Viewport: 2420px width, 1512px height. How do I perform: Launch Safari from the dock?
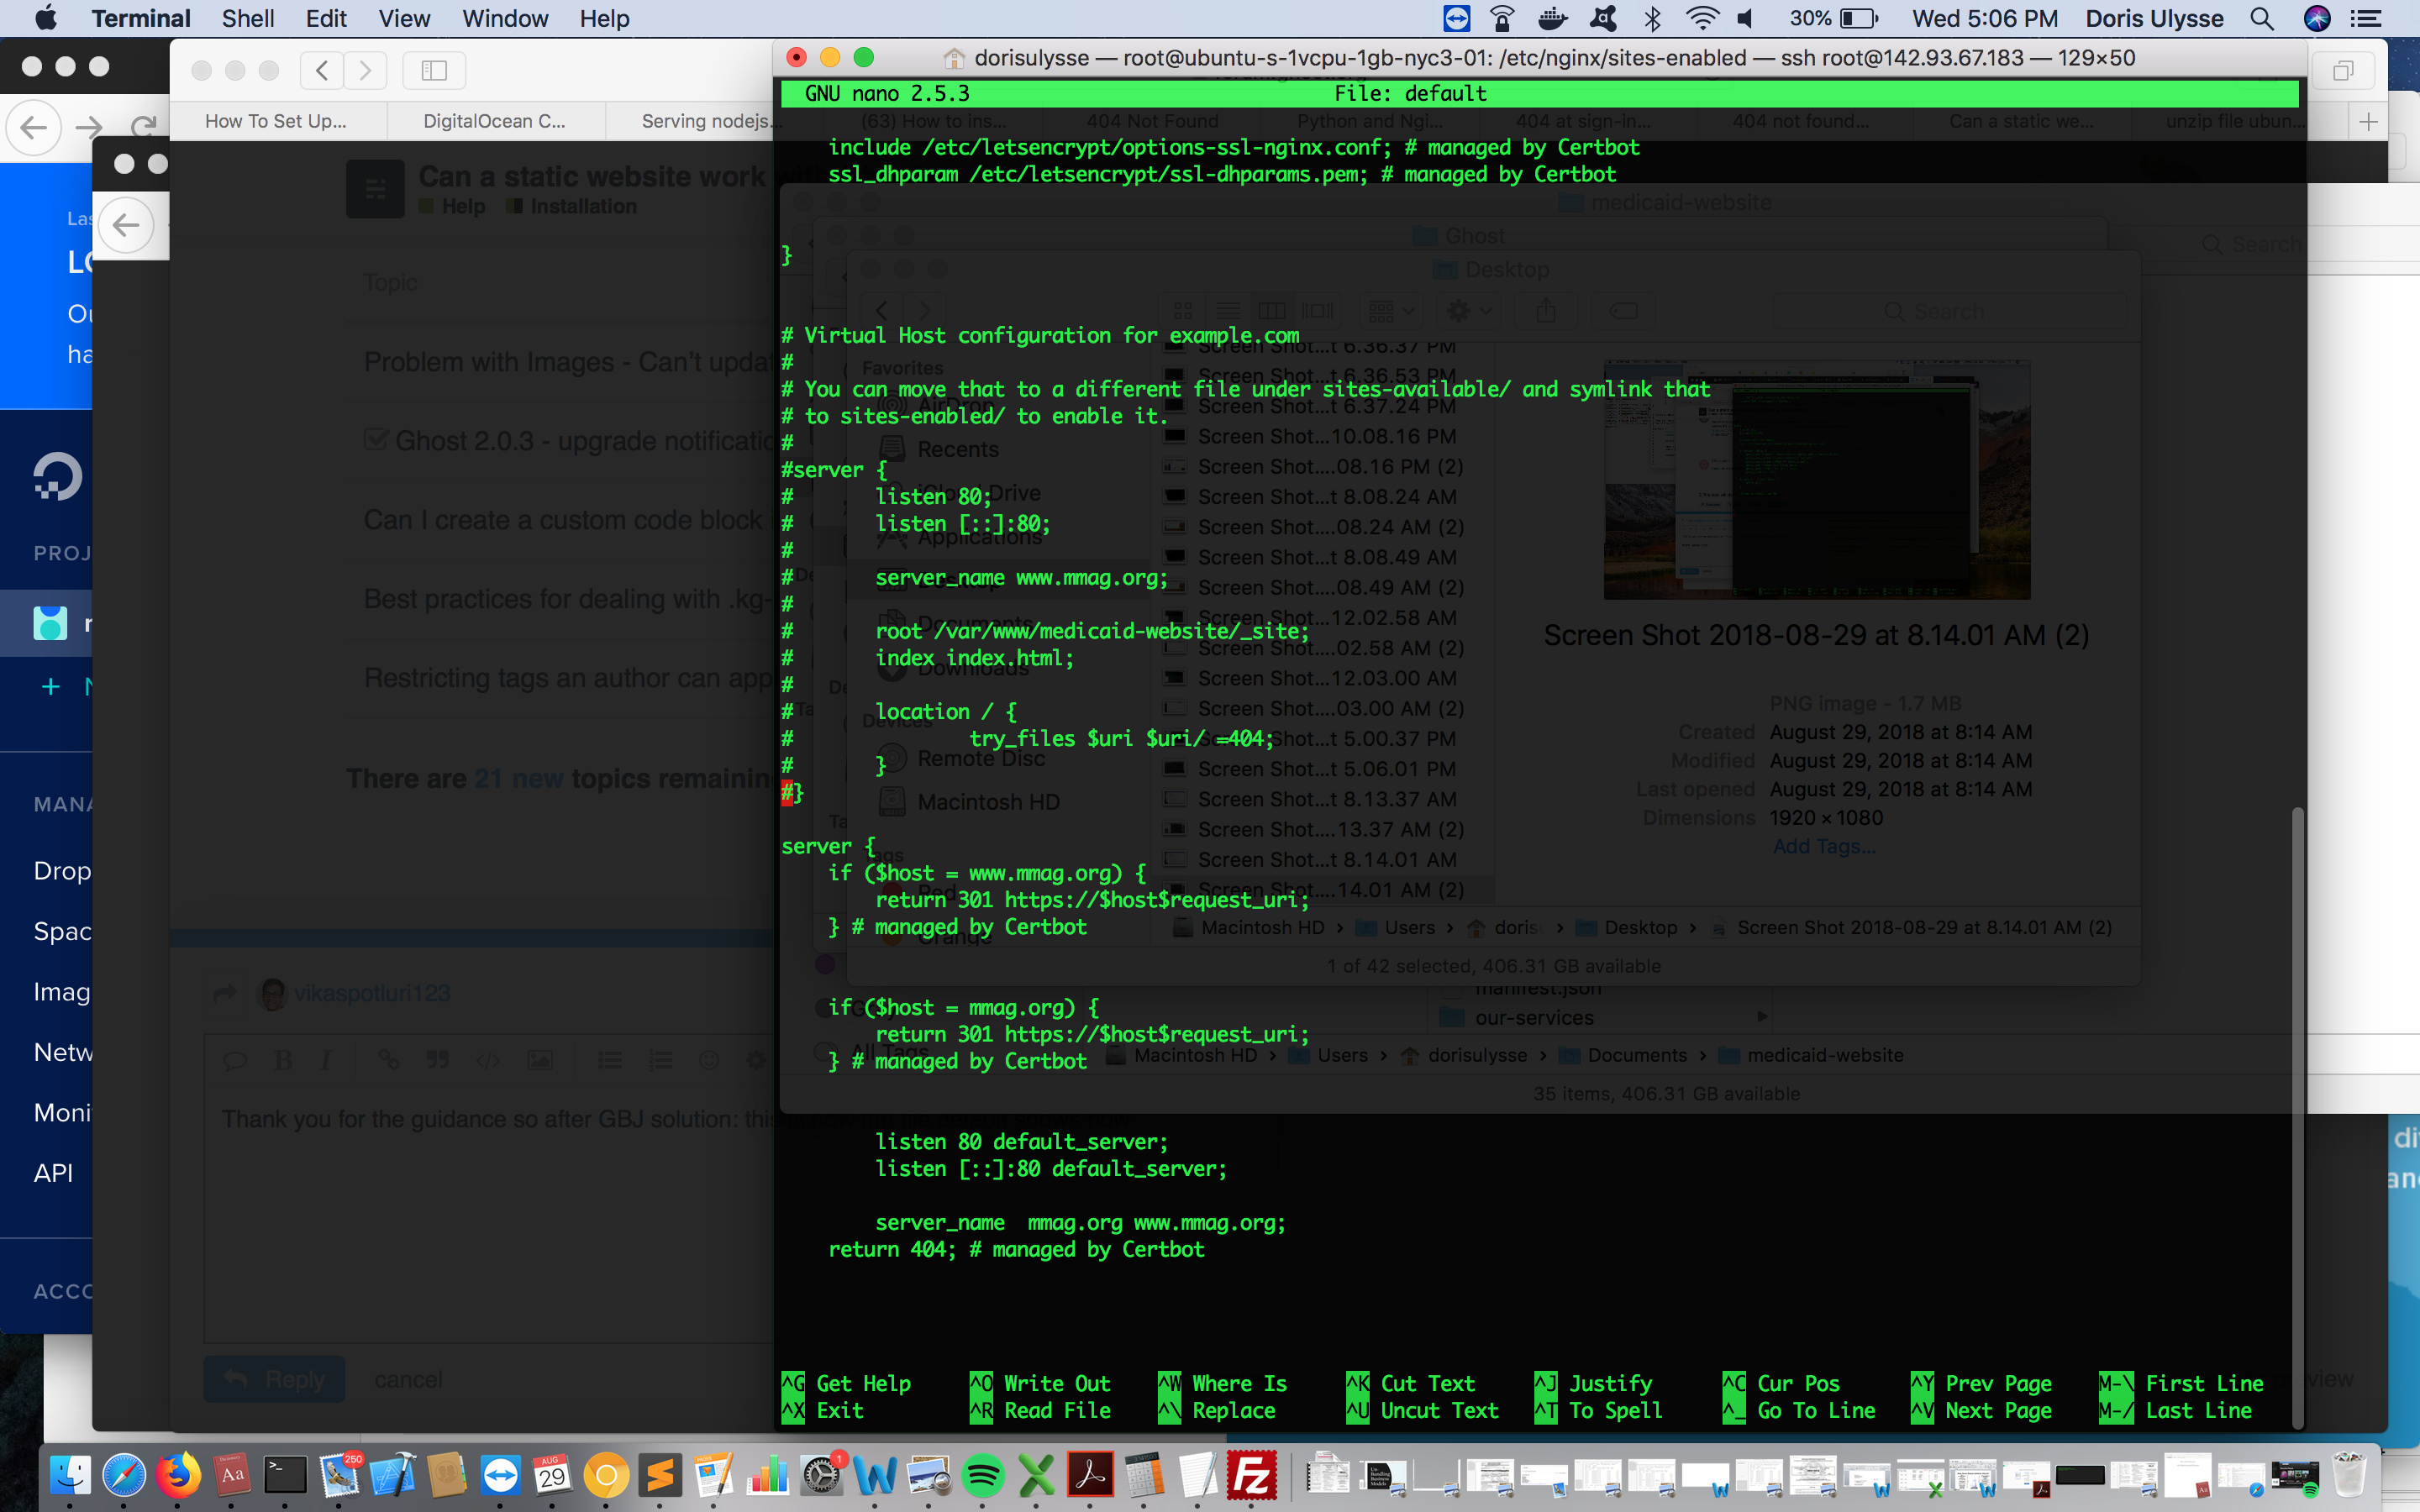[124, 1475]
